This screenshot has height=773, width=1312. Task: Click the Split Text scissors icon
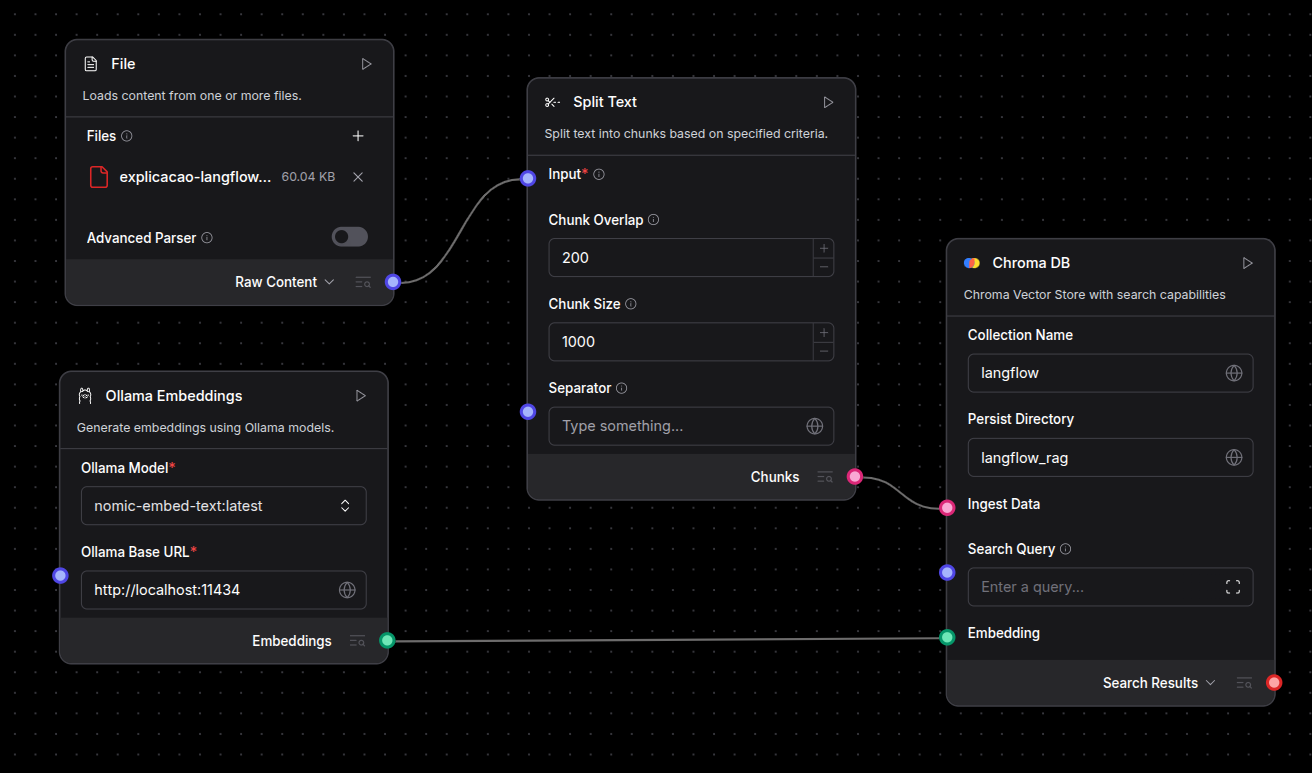coord(552,102)
